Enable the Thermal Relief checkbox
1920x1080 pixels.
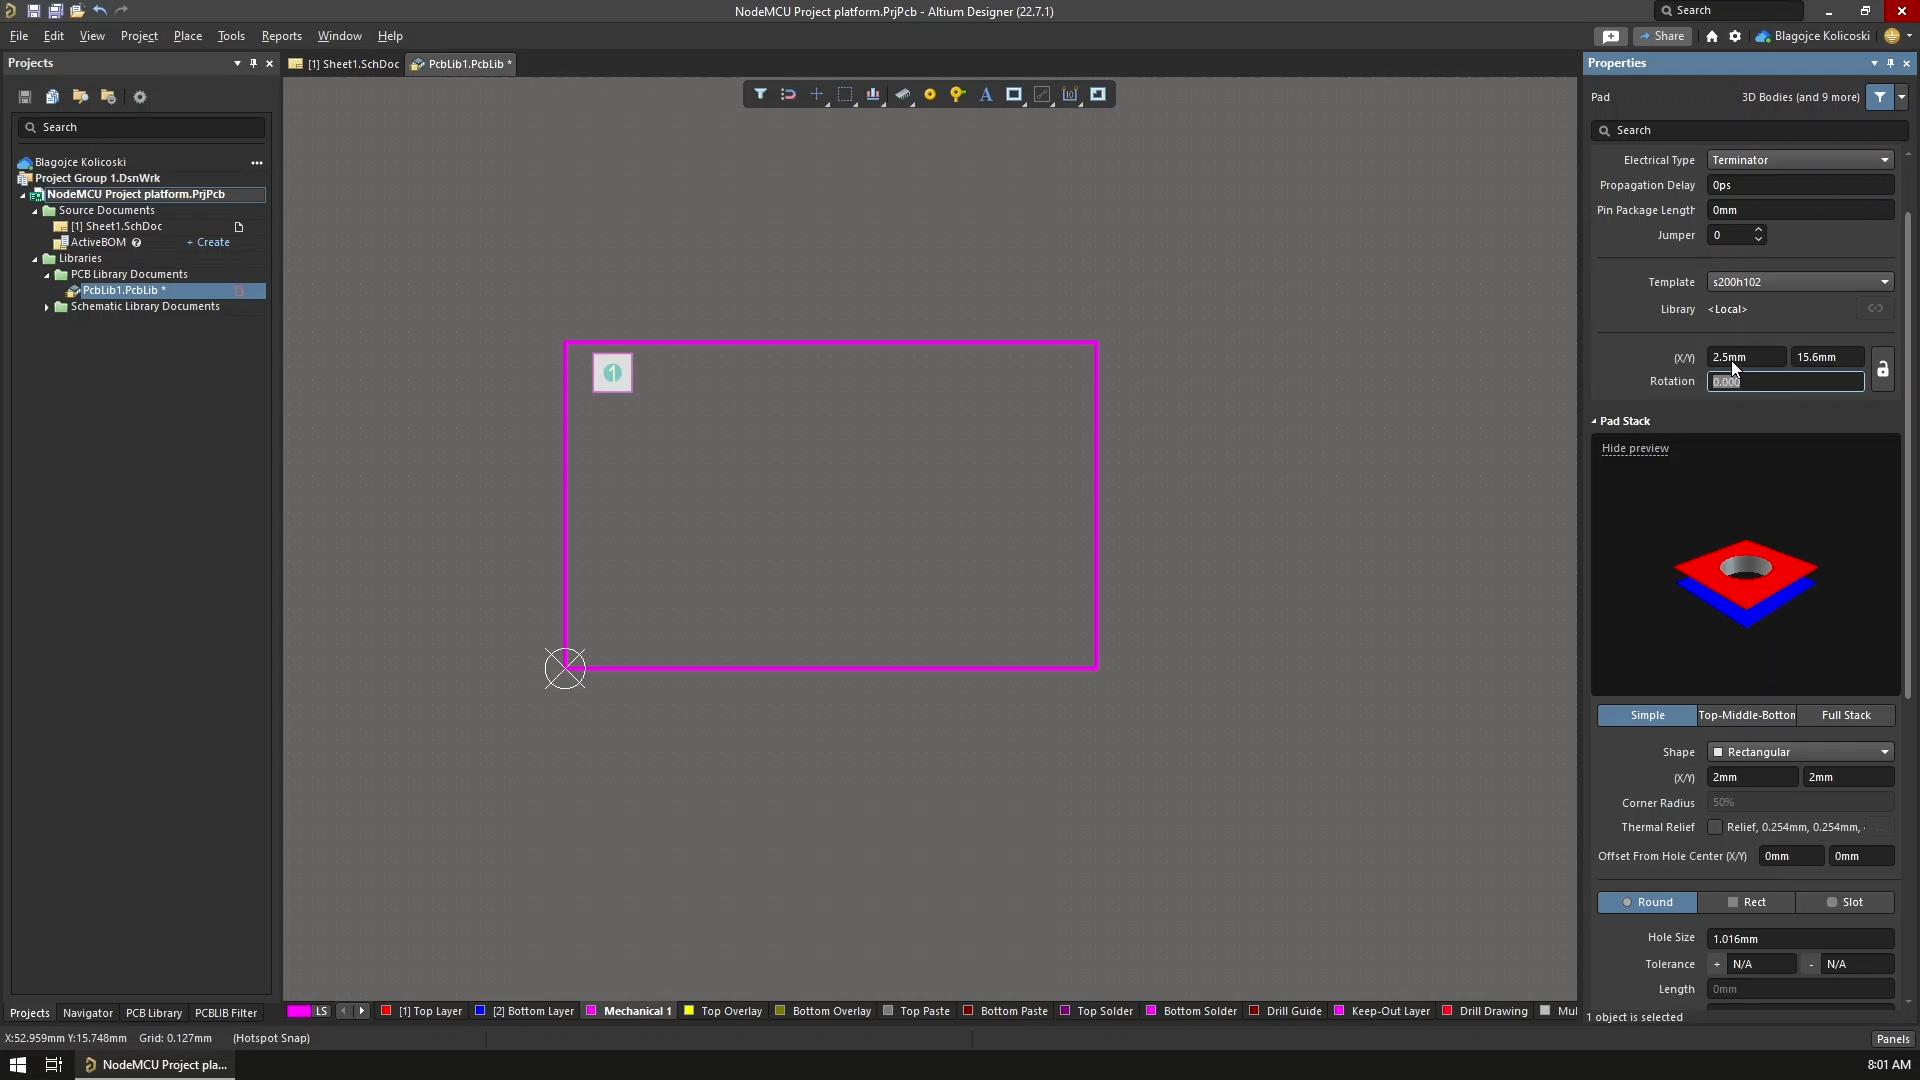pos(1715,827)
